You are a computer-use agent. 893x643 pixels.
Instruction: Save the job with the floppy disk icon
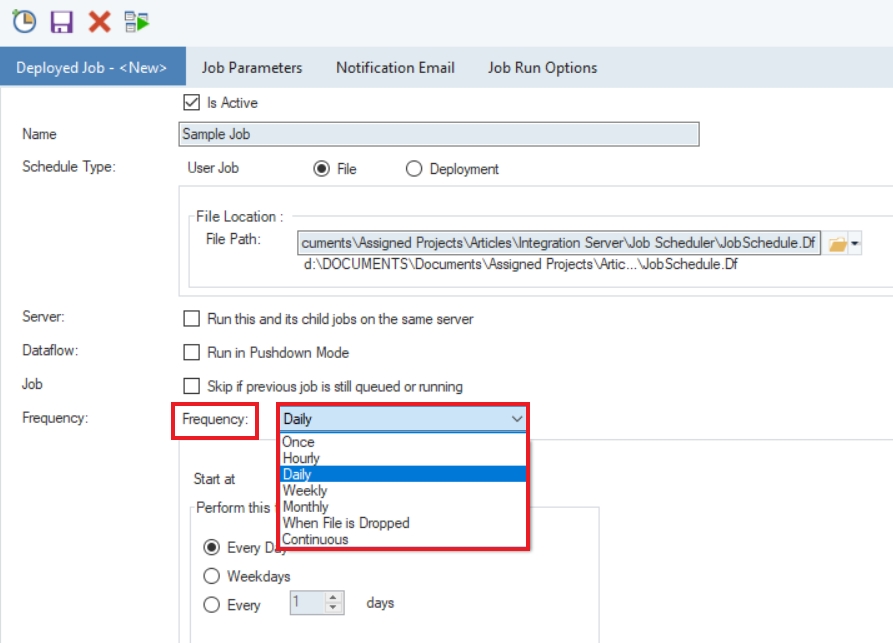click(x=62, y=21)
